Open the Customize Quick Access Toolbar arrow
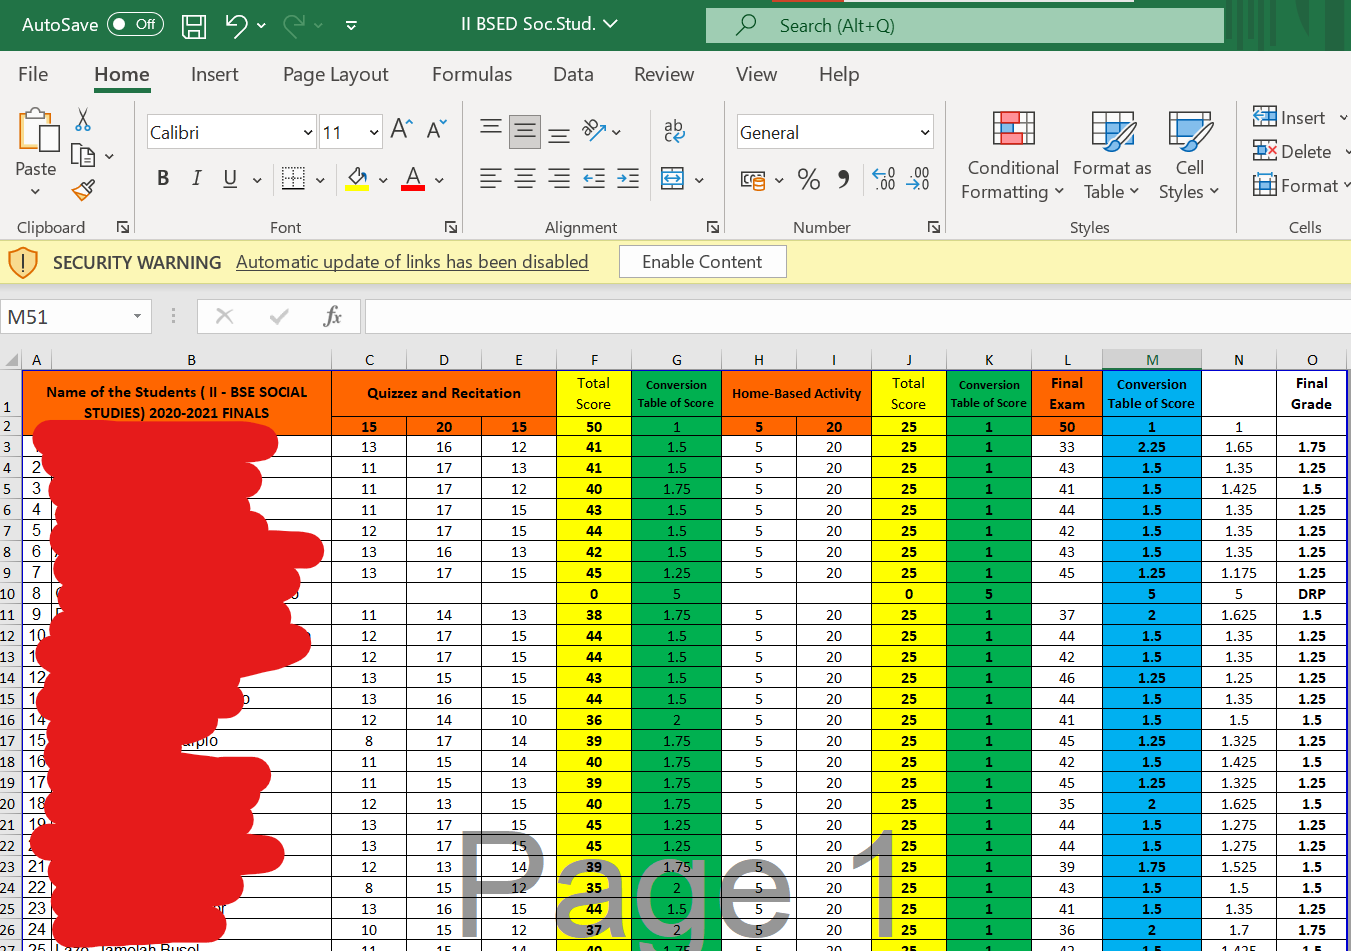This screenshot has height=951, width=1351. (351, 26)
